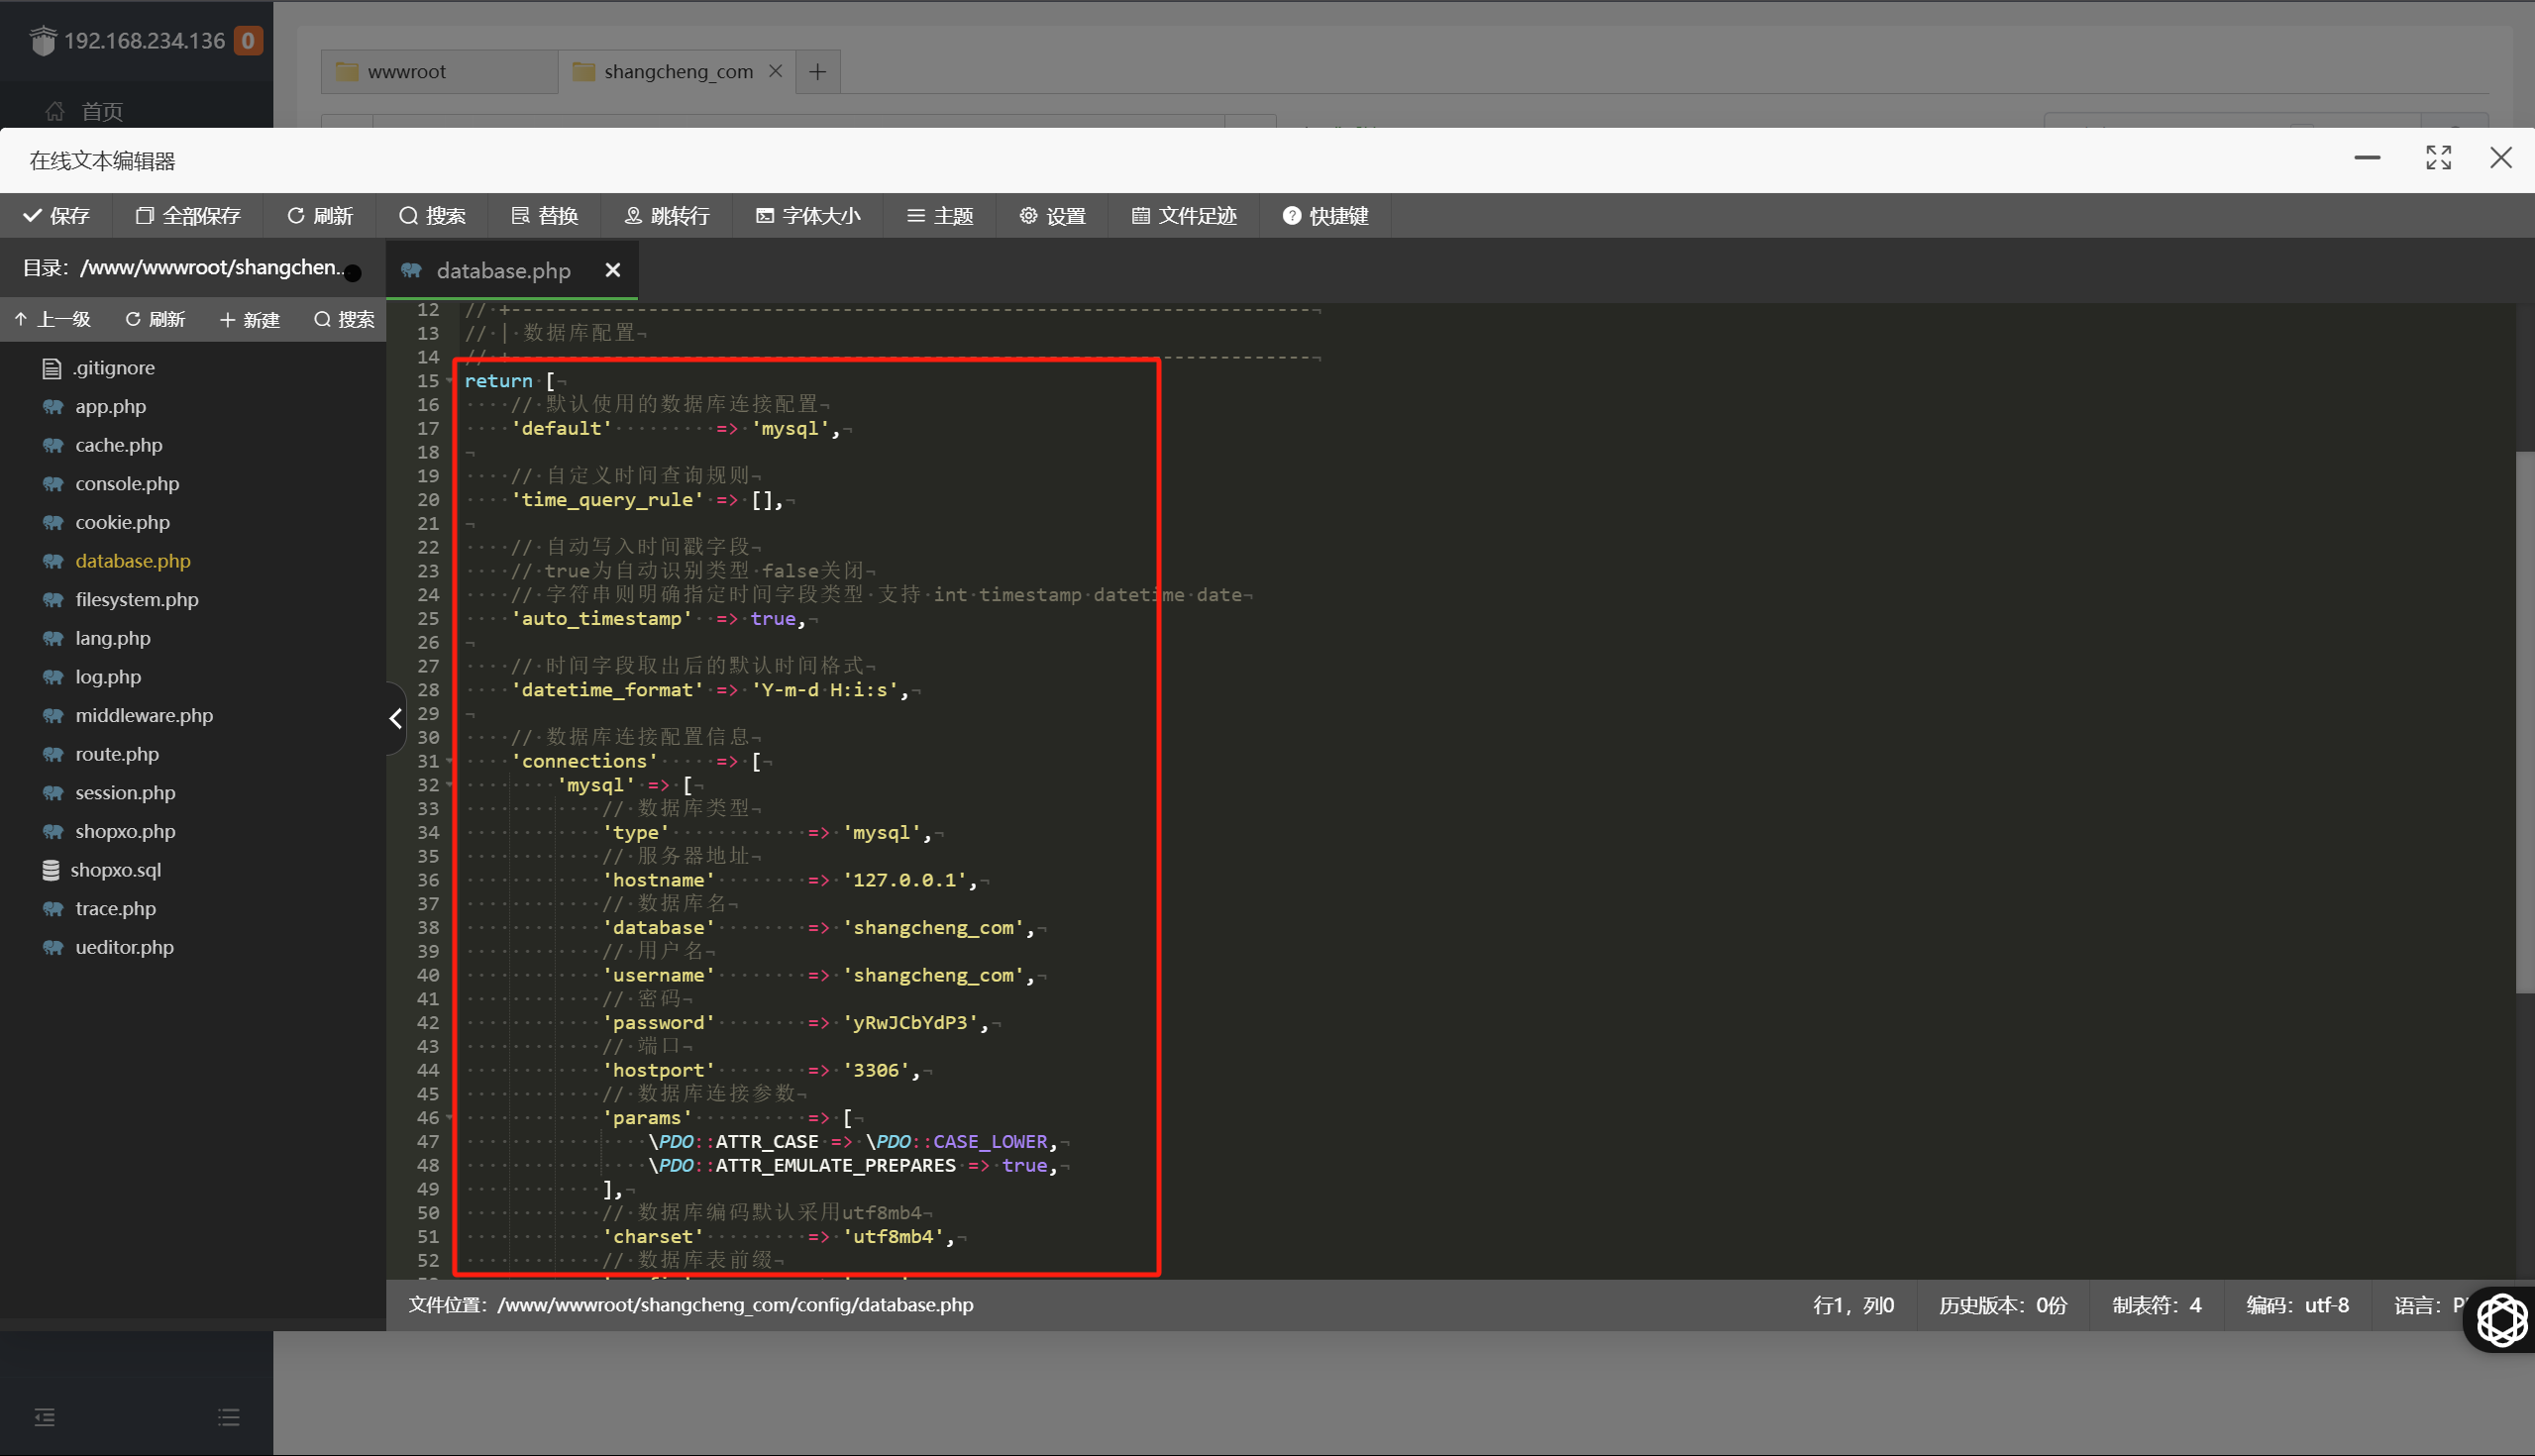The image size is (2535, 1456).
Task: Click the Save (保存) toolbar button
Action: tap(56, 216)
